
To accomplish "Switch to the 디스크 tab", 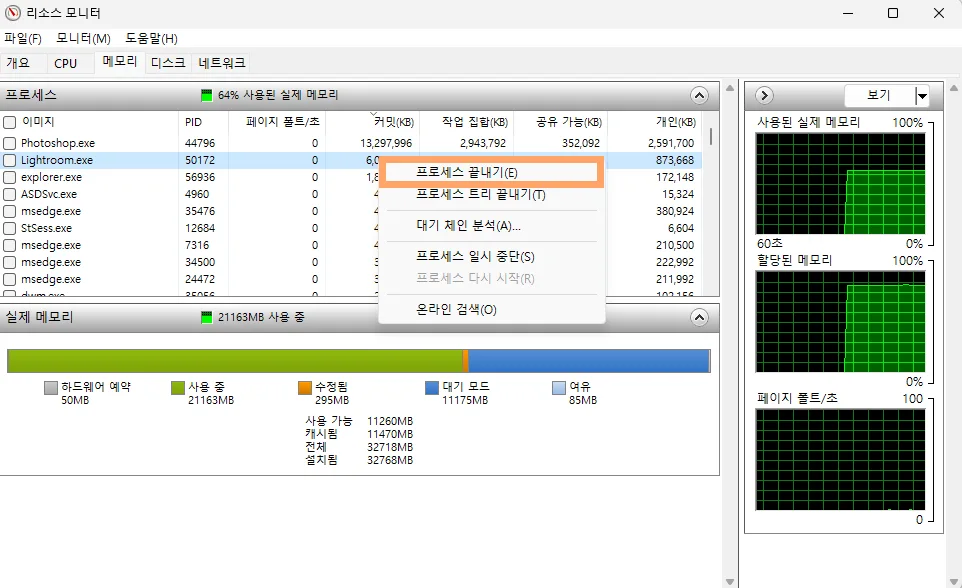I will tap(168, 62).
